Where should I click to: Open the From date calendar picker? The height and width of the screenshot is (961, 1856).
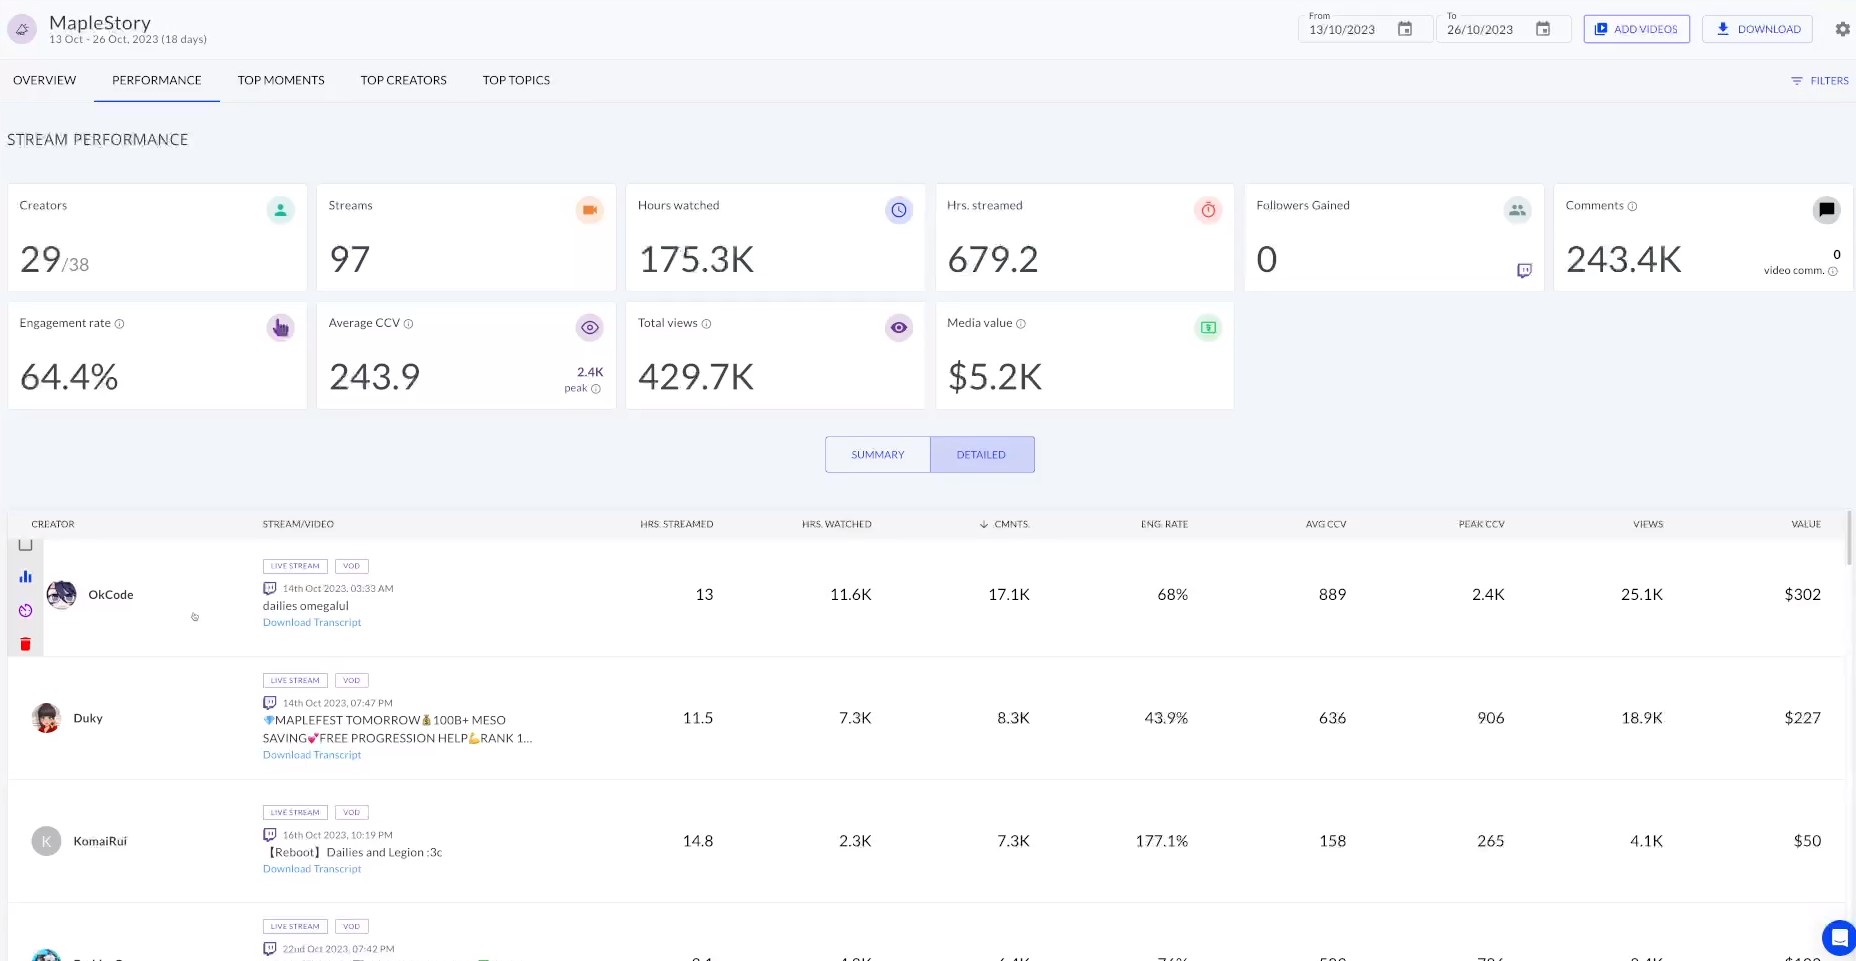1405,29
